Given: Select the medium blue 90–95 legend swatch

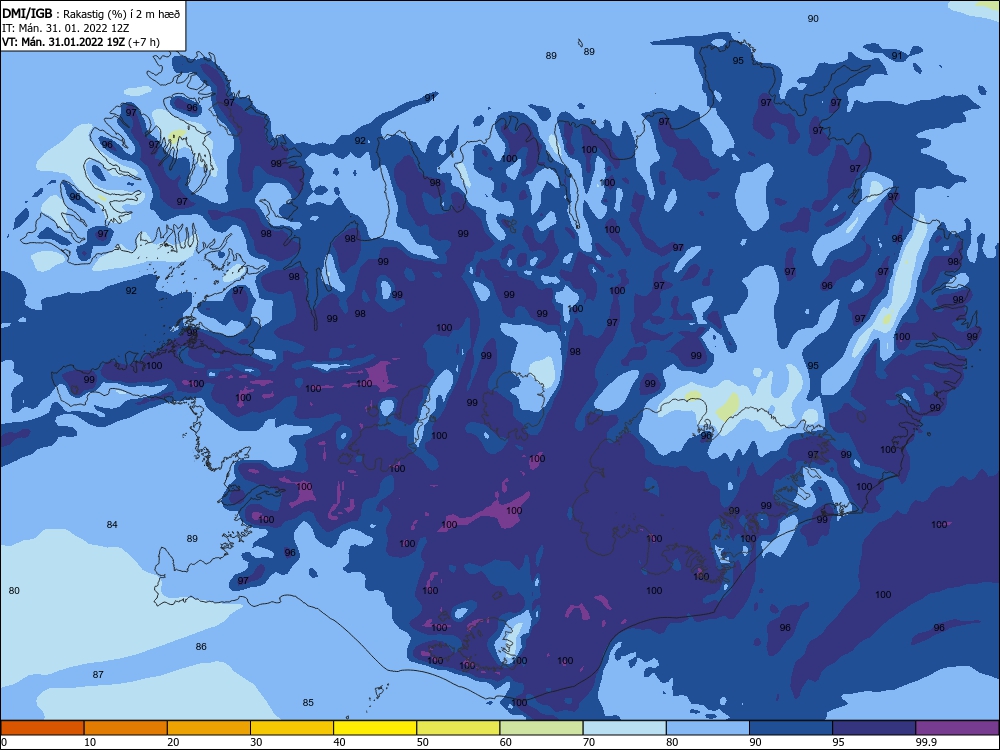Looking at the screenshot, I should pos(791,728).
